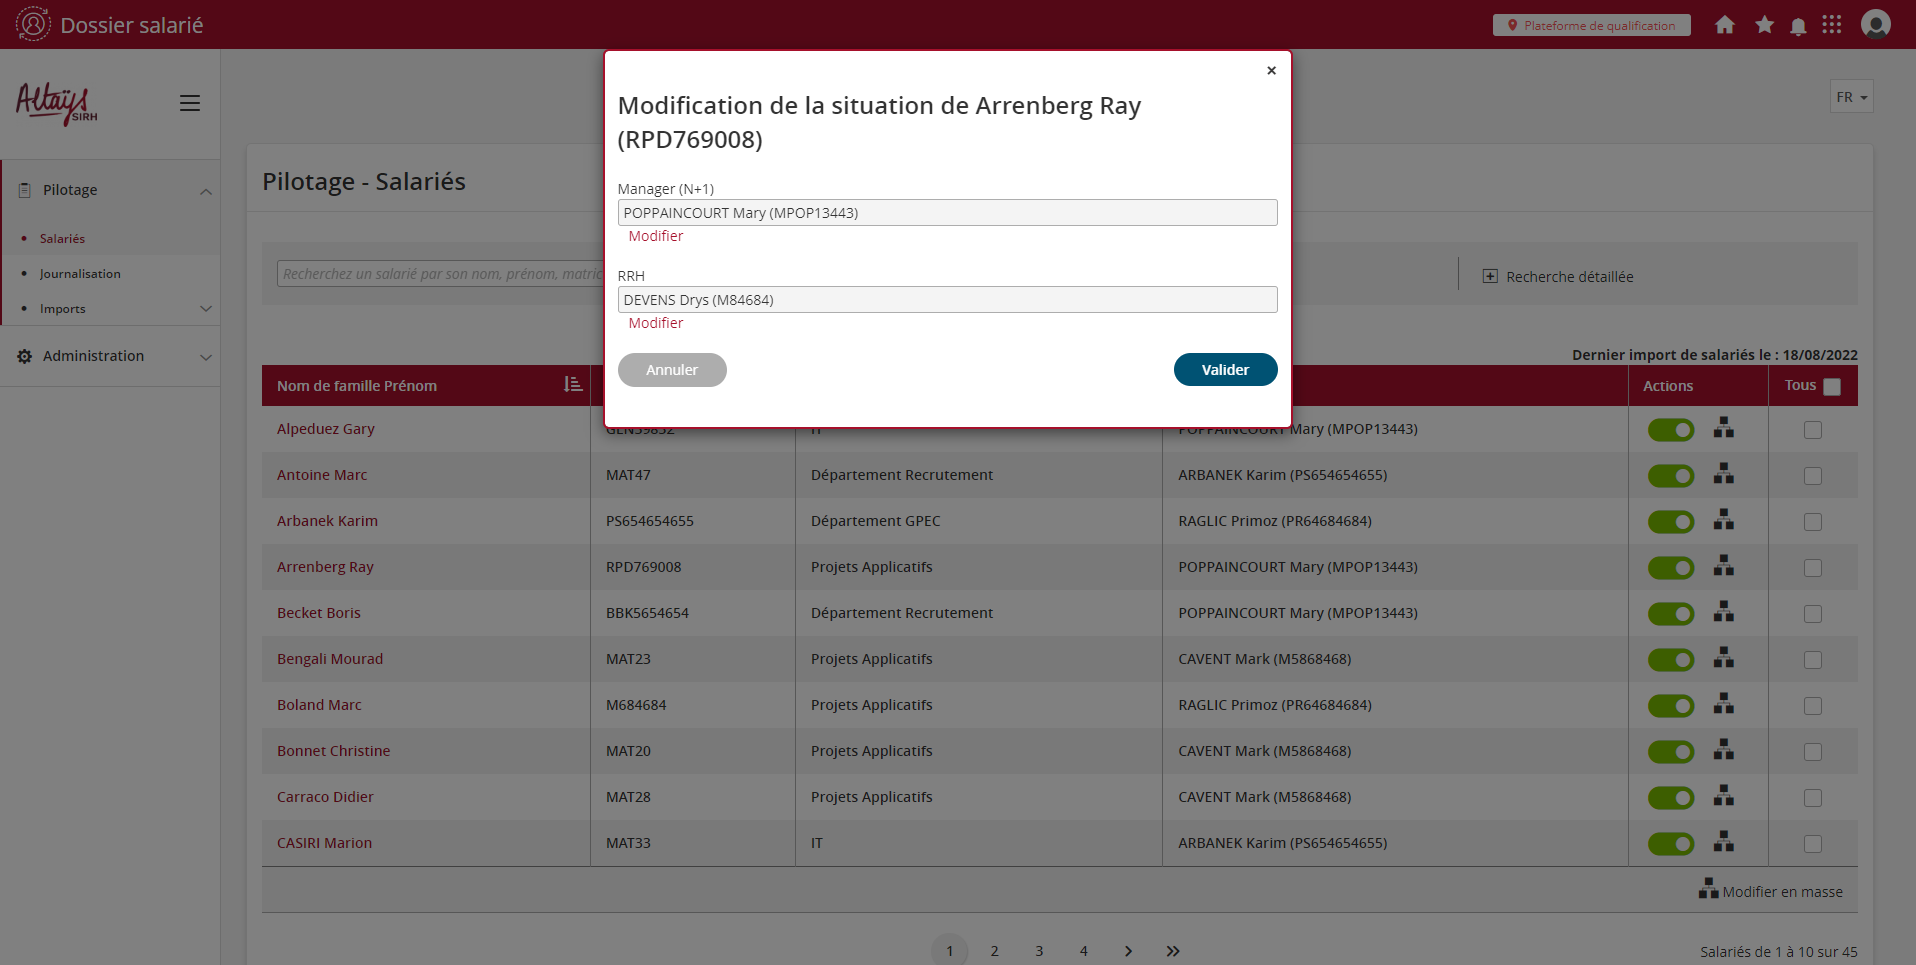Screen dimensions: 1916x965
Task: Check the Tous select-all checkbox
Action: tap(1831, 387)
